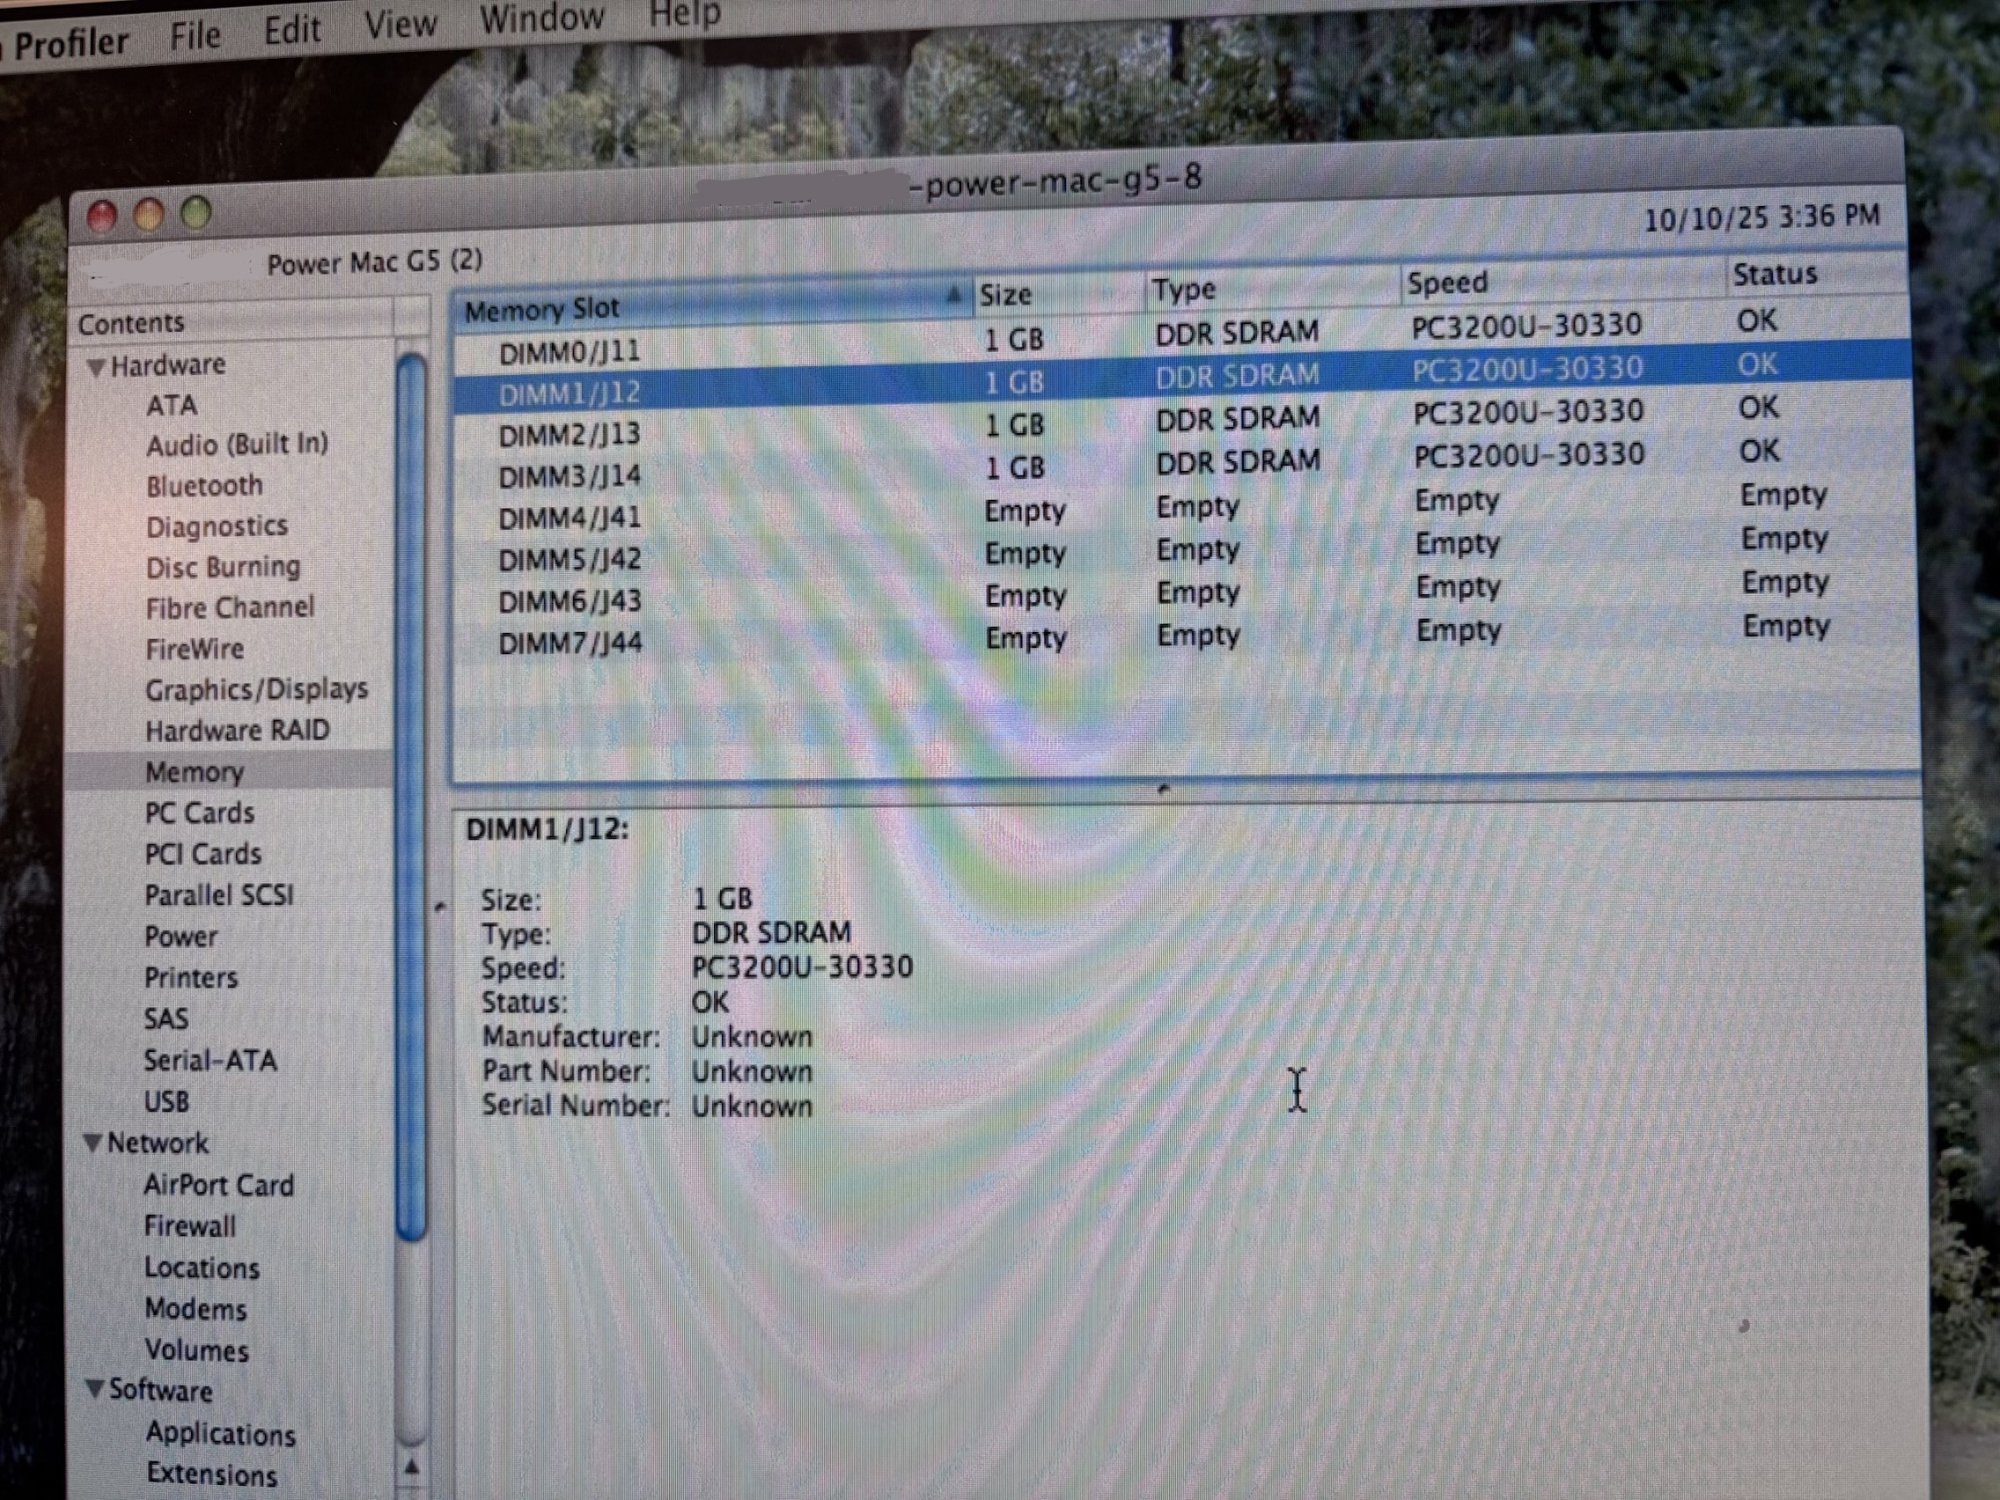Click the pane divider grip dot

tap(1162, 789)
